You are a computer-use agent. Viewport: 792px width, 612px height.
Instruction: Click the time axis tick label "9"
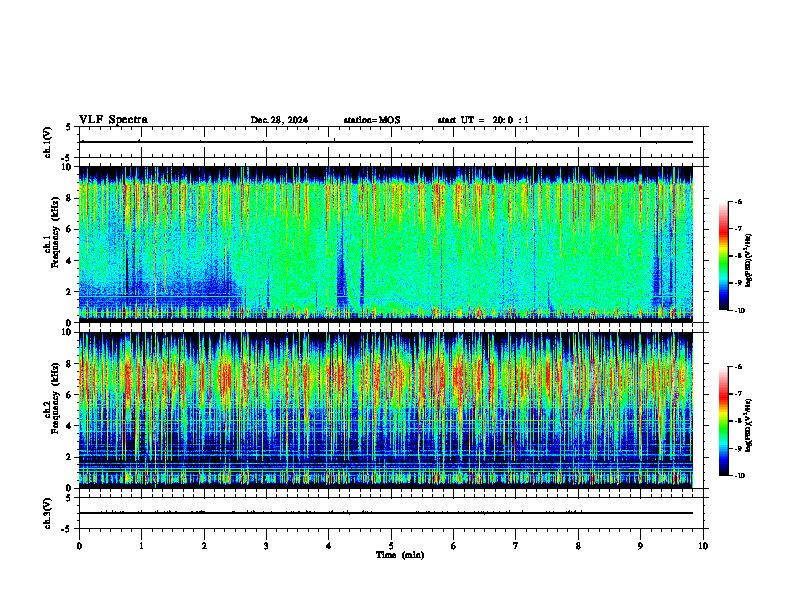pos(640,546)
